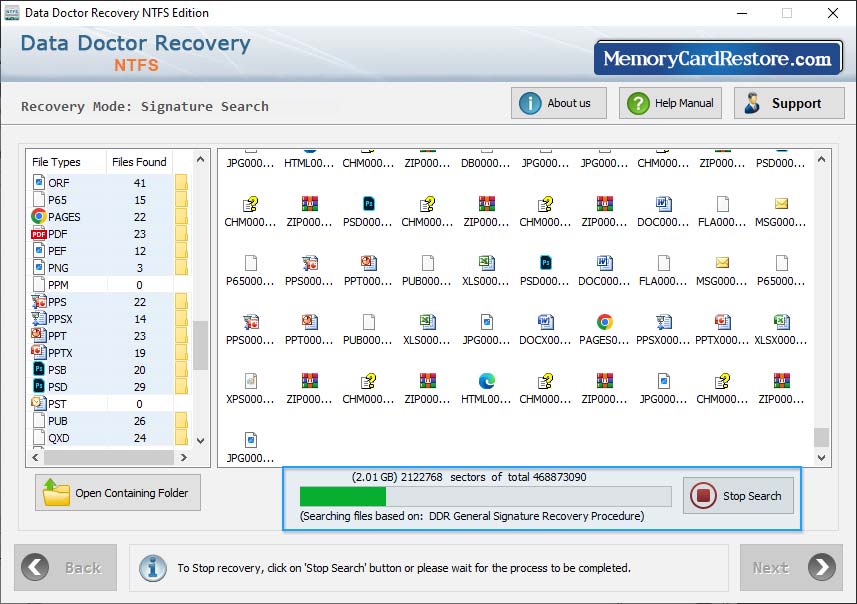Select the PSD Photoshop icon in list
The image size is (857, 604).
[39, 386]
